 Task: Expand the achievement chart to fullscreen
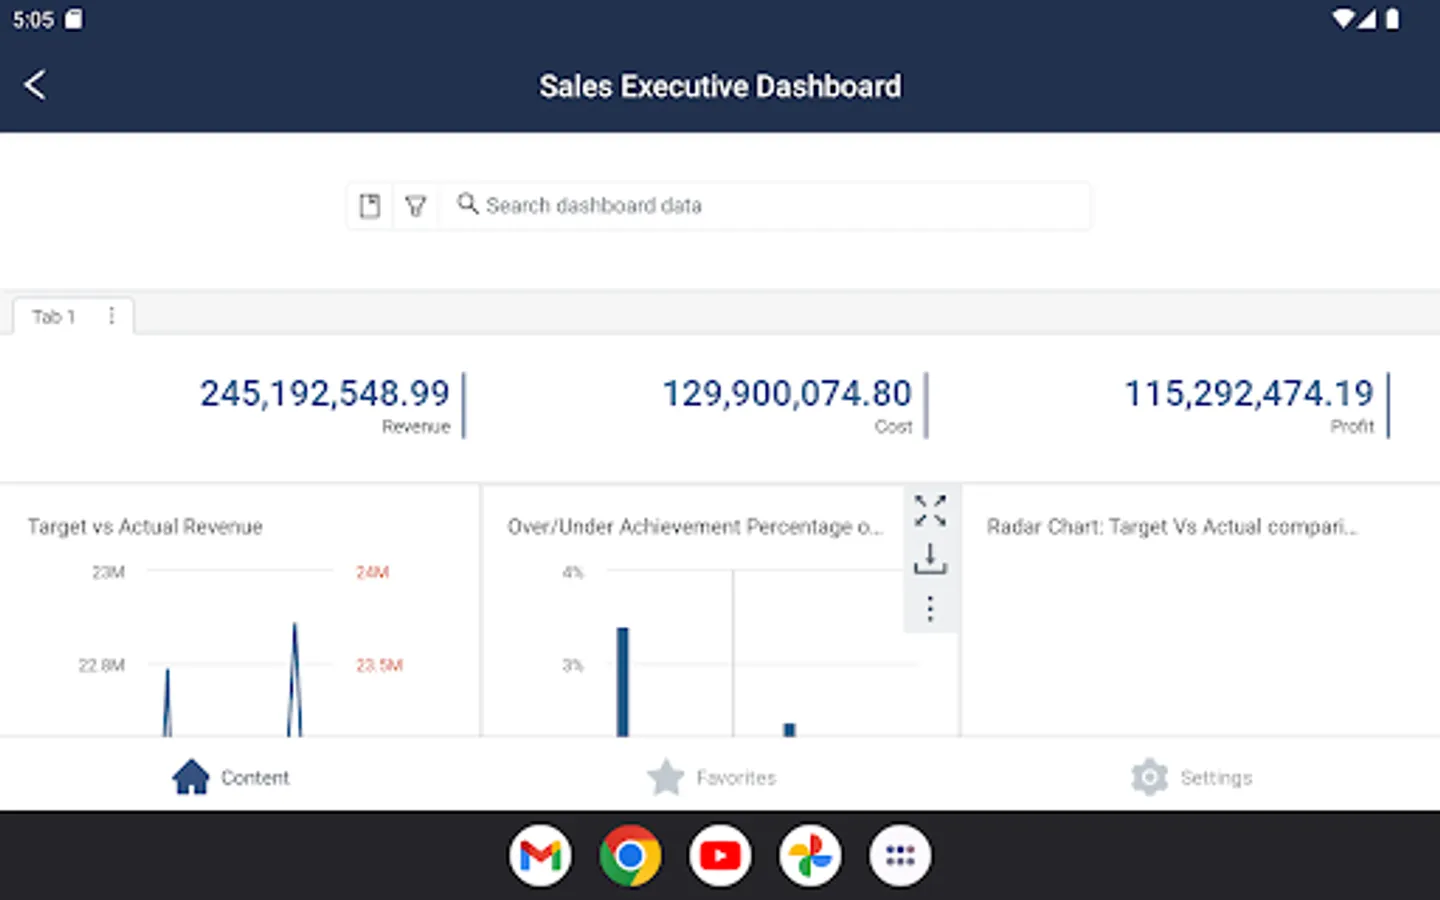click(930, 511)
